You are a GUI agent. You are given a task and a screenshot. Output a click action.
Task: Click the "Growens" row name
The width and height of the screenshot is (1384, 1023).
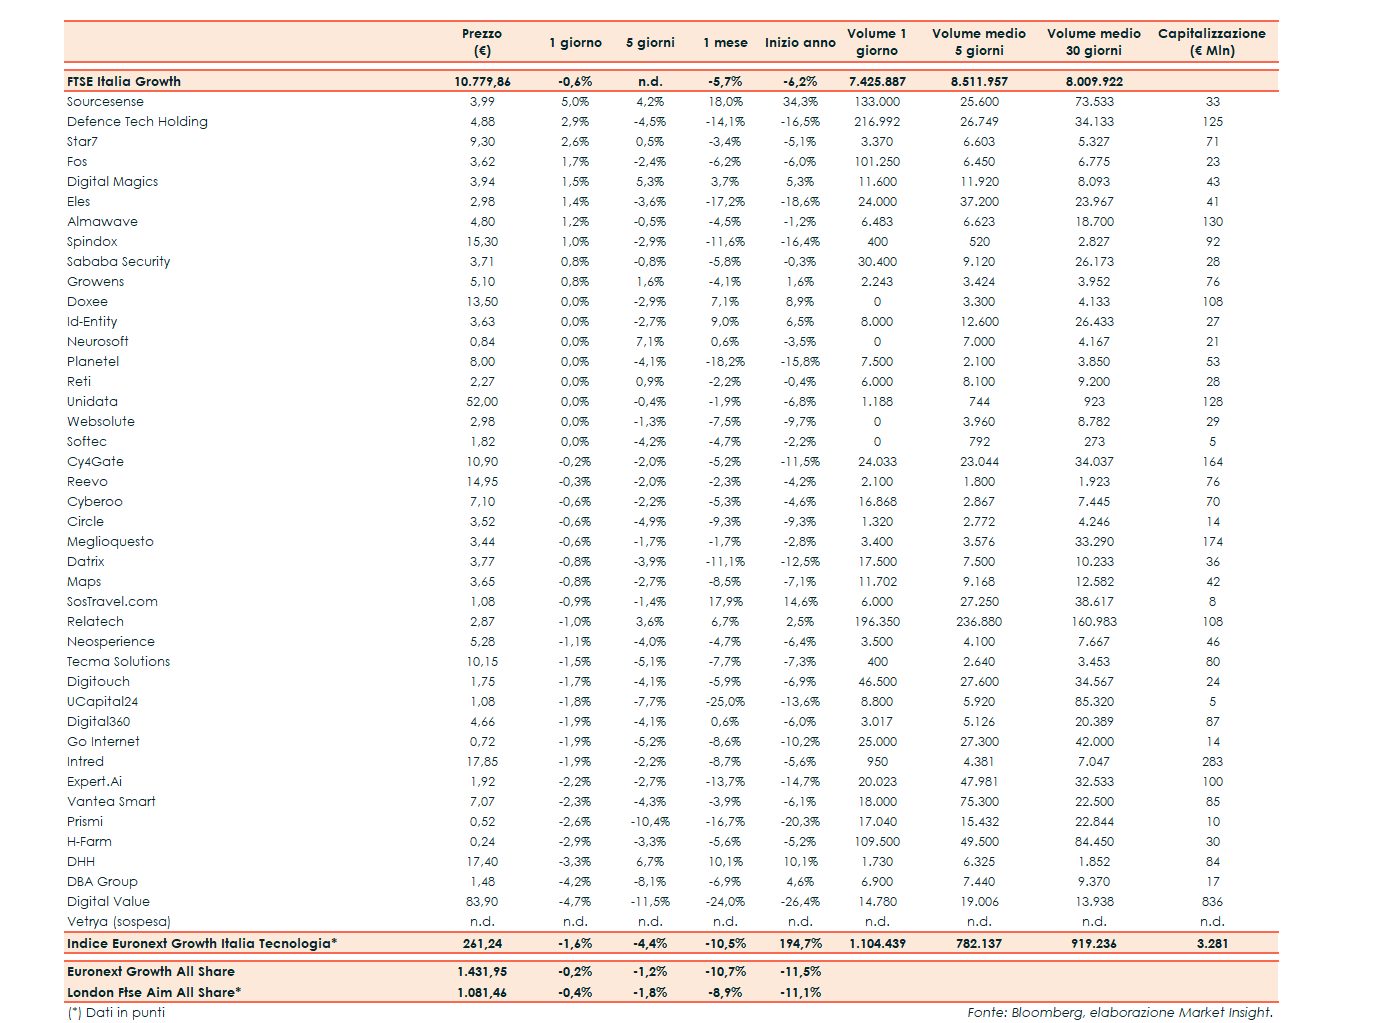point(95,281)
